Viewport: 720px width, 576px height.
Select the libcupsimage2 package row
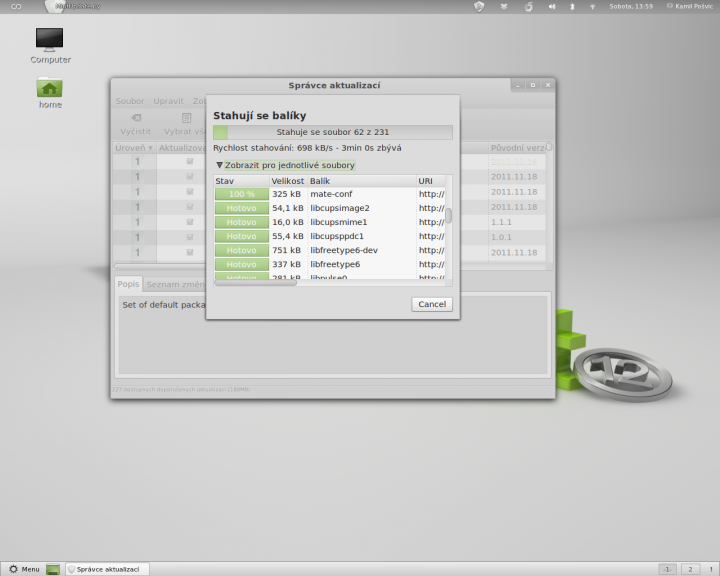330,208
